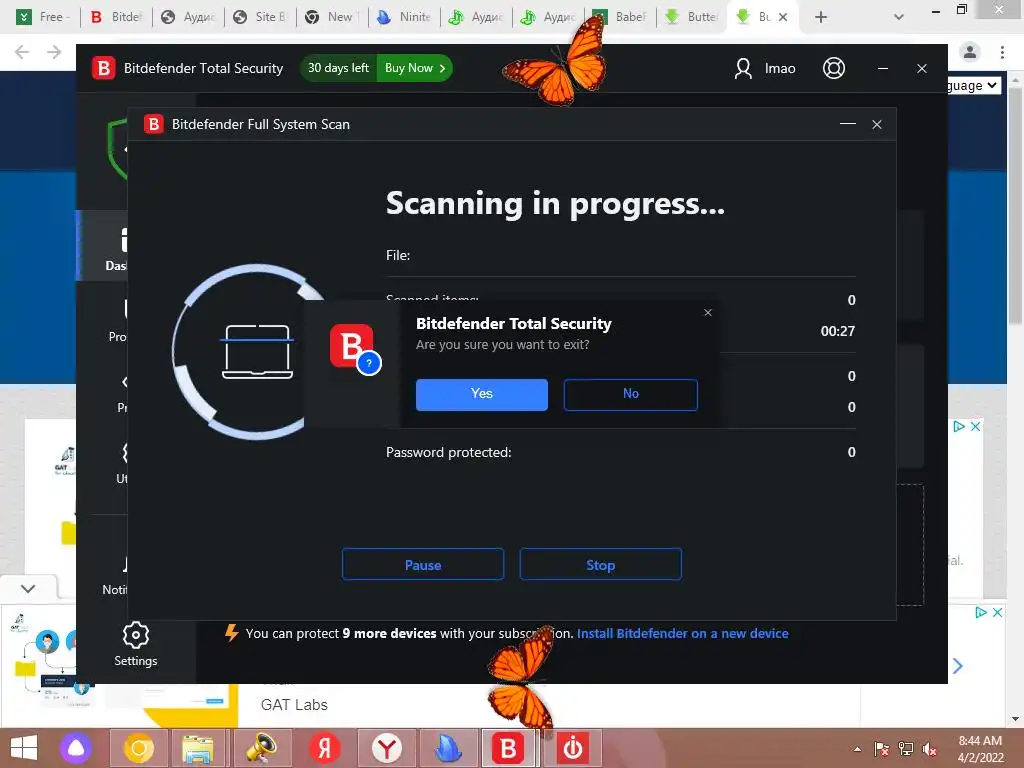This screenshot has width=1024, height=768.
Task: Switch to the BabeF browser tab
Action: (x=620, y=17)
